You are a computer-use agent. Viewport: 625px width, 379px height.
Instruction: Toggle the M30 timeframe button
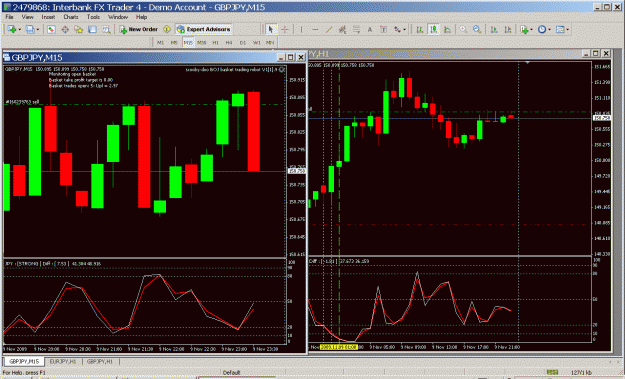[202, 42]
